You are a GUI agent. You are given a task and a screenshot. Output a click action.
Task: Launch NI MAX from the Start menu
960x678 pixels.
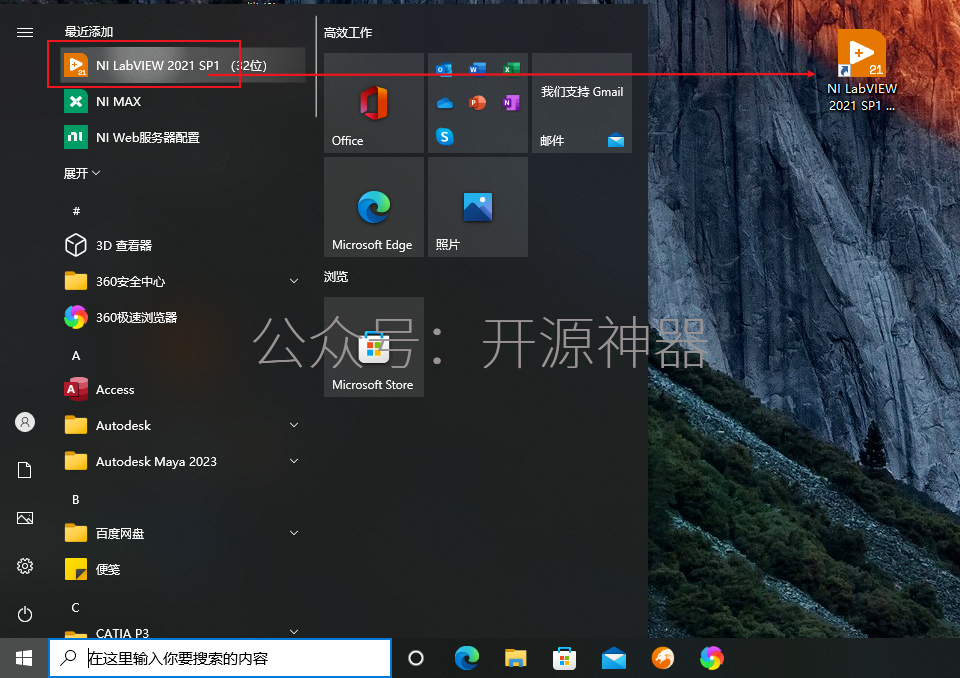[182, 101]
